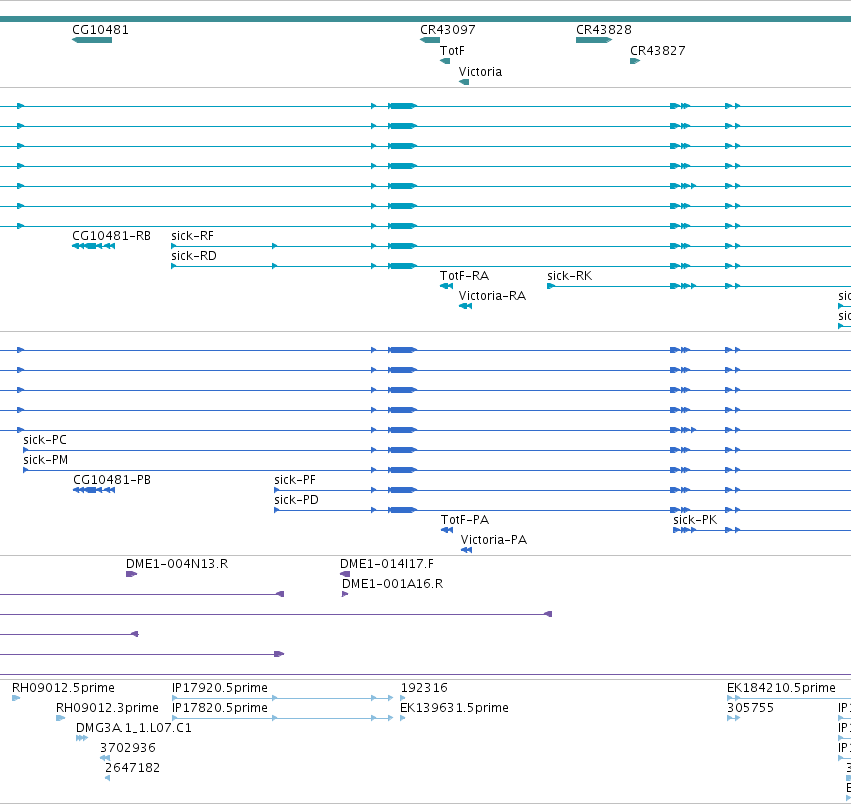Click the Victoria-RA transcript label

(492, 296)
